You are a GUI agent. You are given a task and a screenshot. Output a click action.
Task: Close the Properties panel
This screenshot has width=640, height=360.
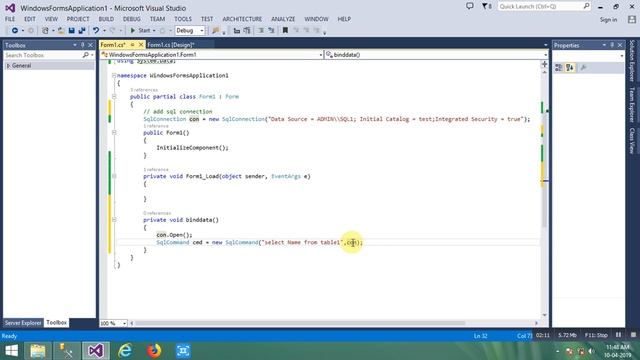[x=620, y=45]
